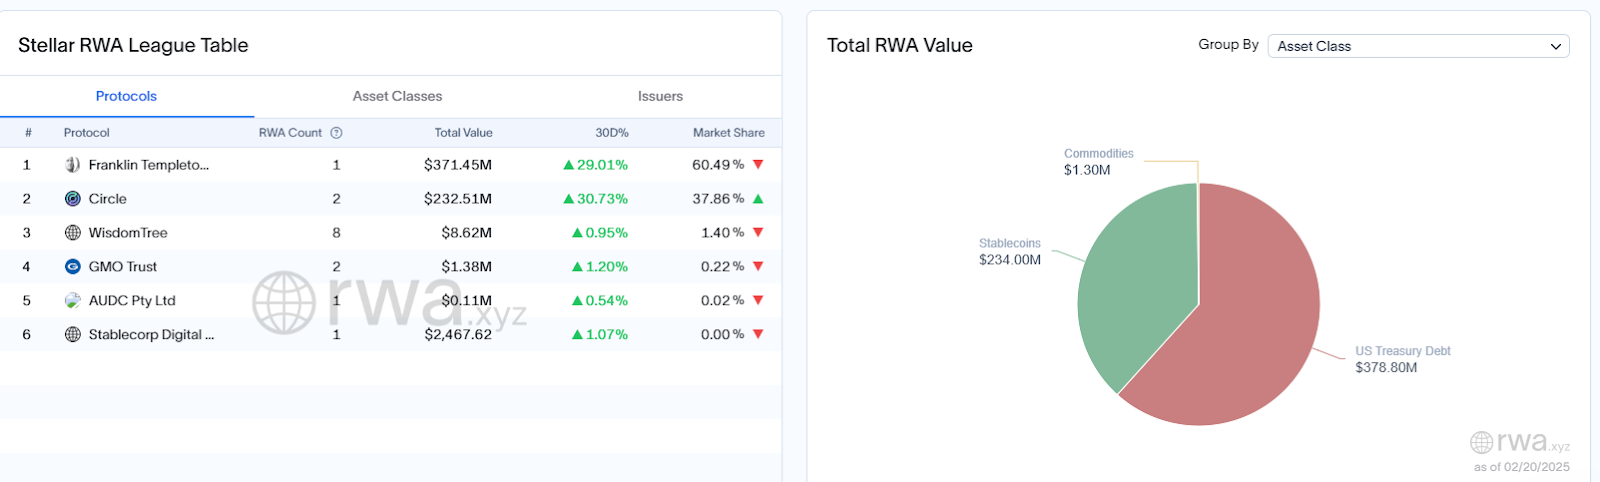Sort by the Market Share column header
Viewport: 1600px width, 482px height.
pyautogui.click(x=729, y=133)
